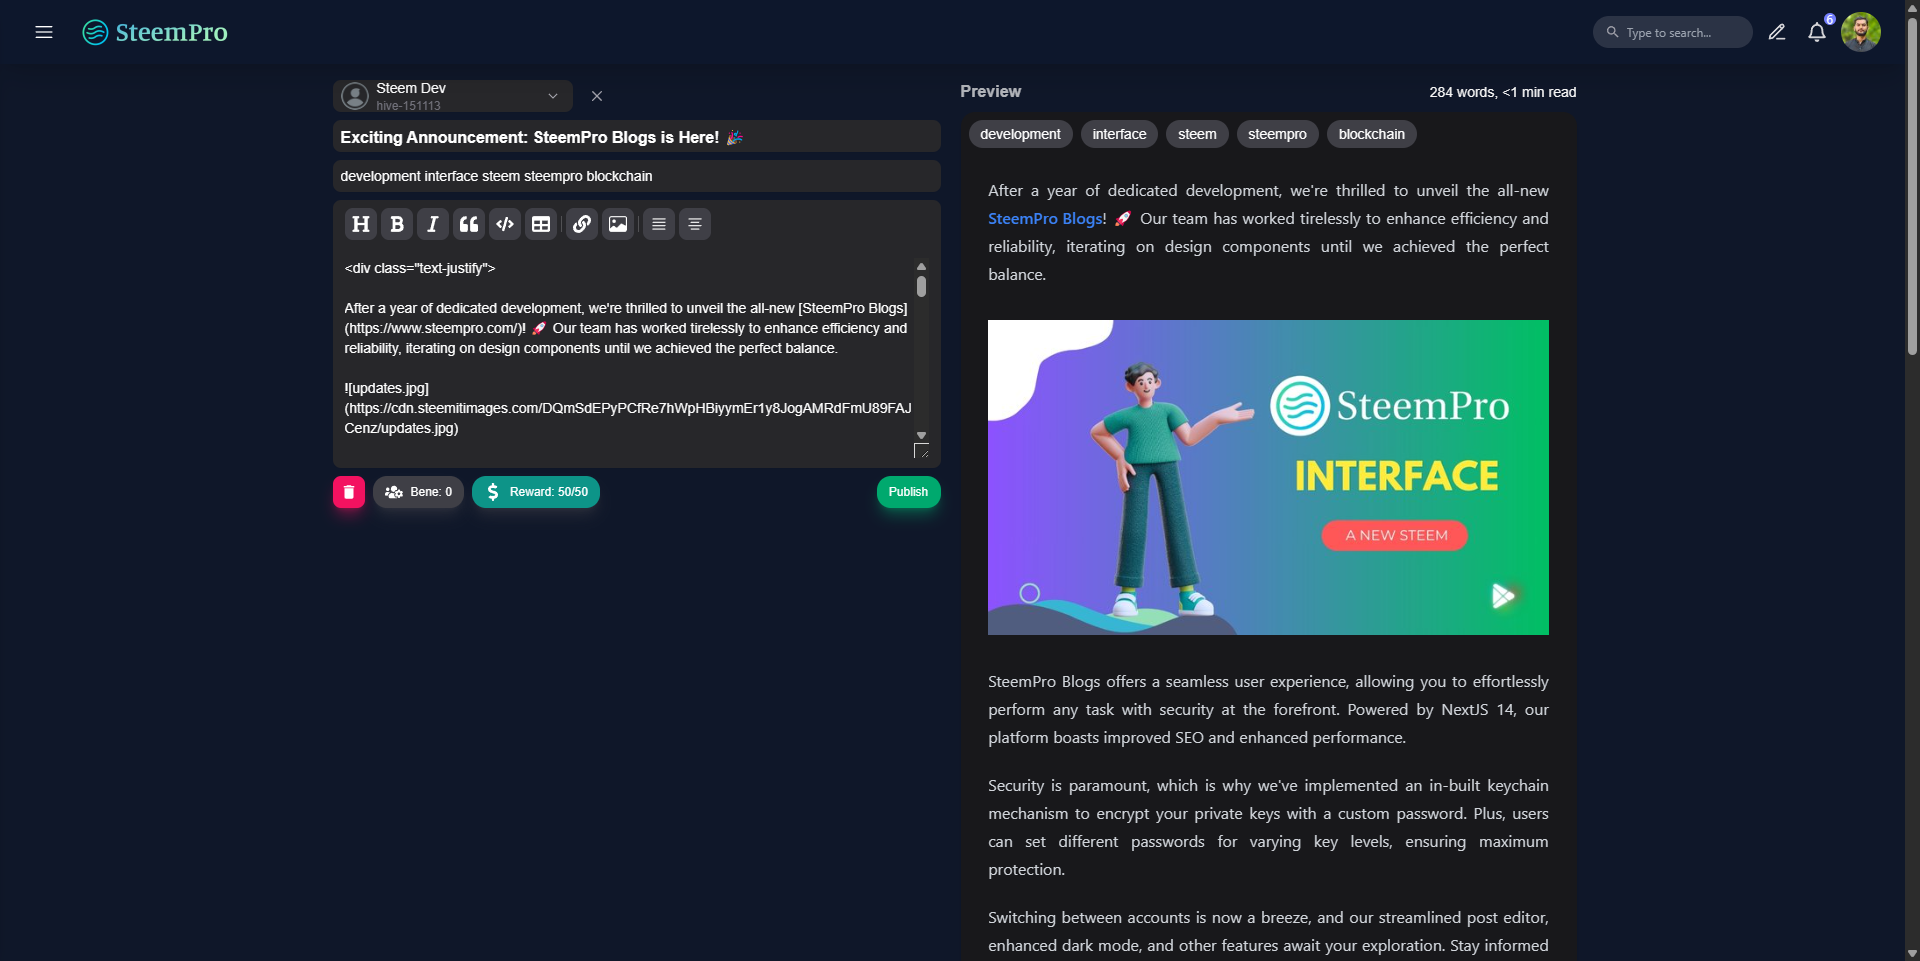This screenshot has width=1920, height=961.
Task: Click the editor scrollbar down arrow
Action: point(921,436)
